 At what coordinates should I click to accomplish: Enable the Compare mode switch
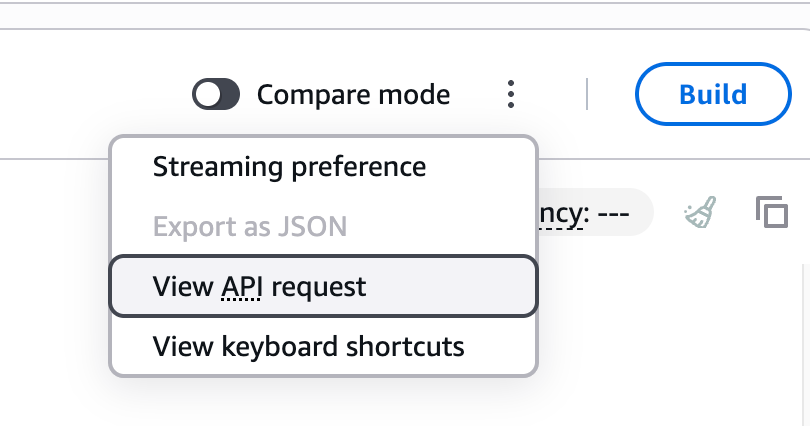[216, 95]
